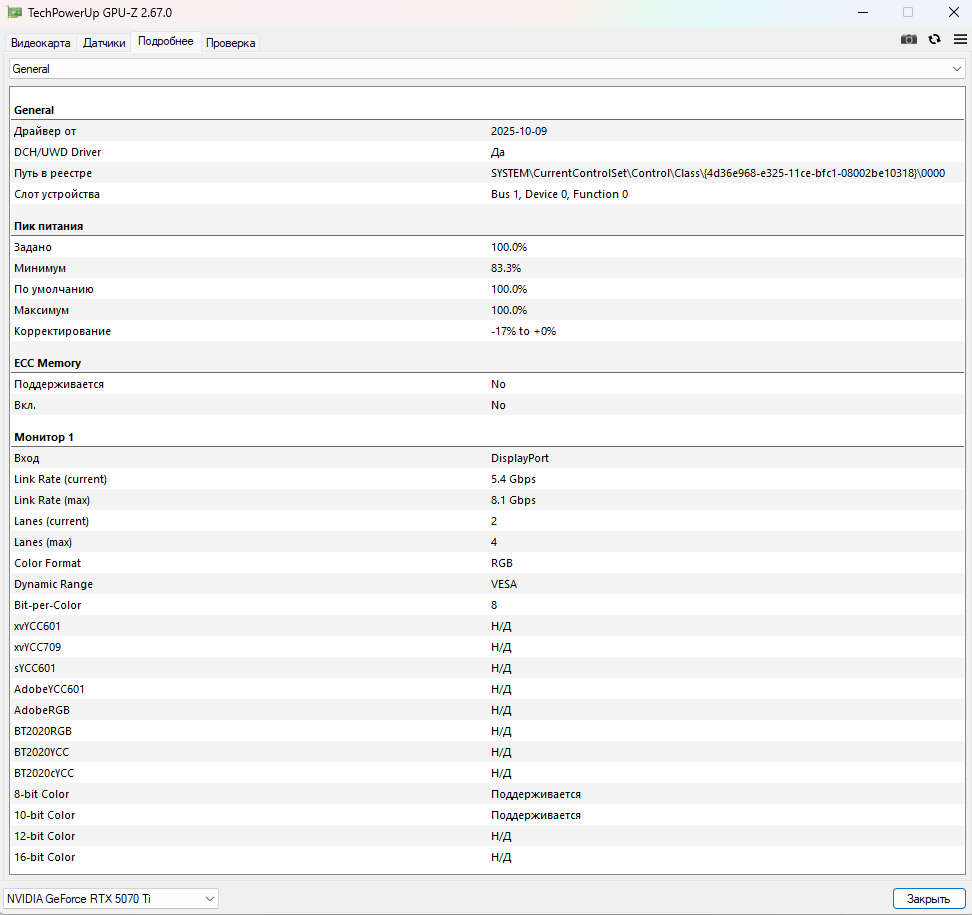Viewport: 972px width, 915px height.
Task: Open the NVIDIA GeForce RTX 5070 Ti selector
Action: 111,899
